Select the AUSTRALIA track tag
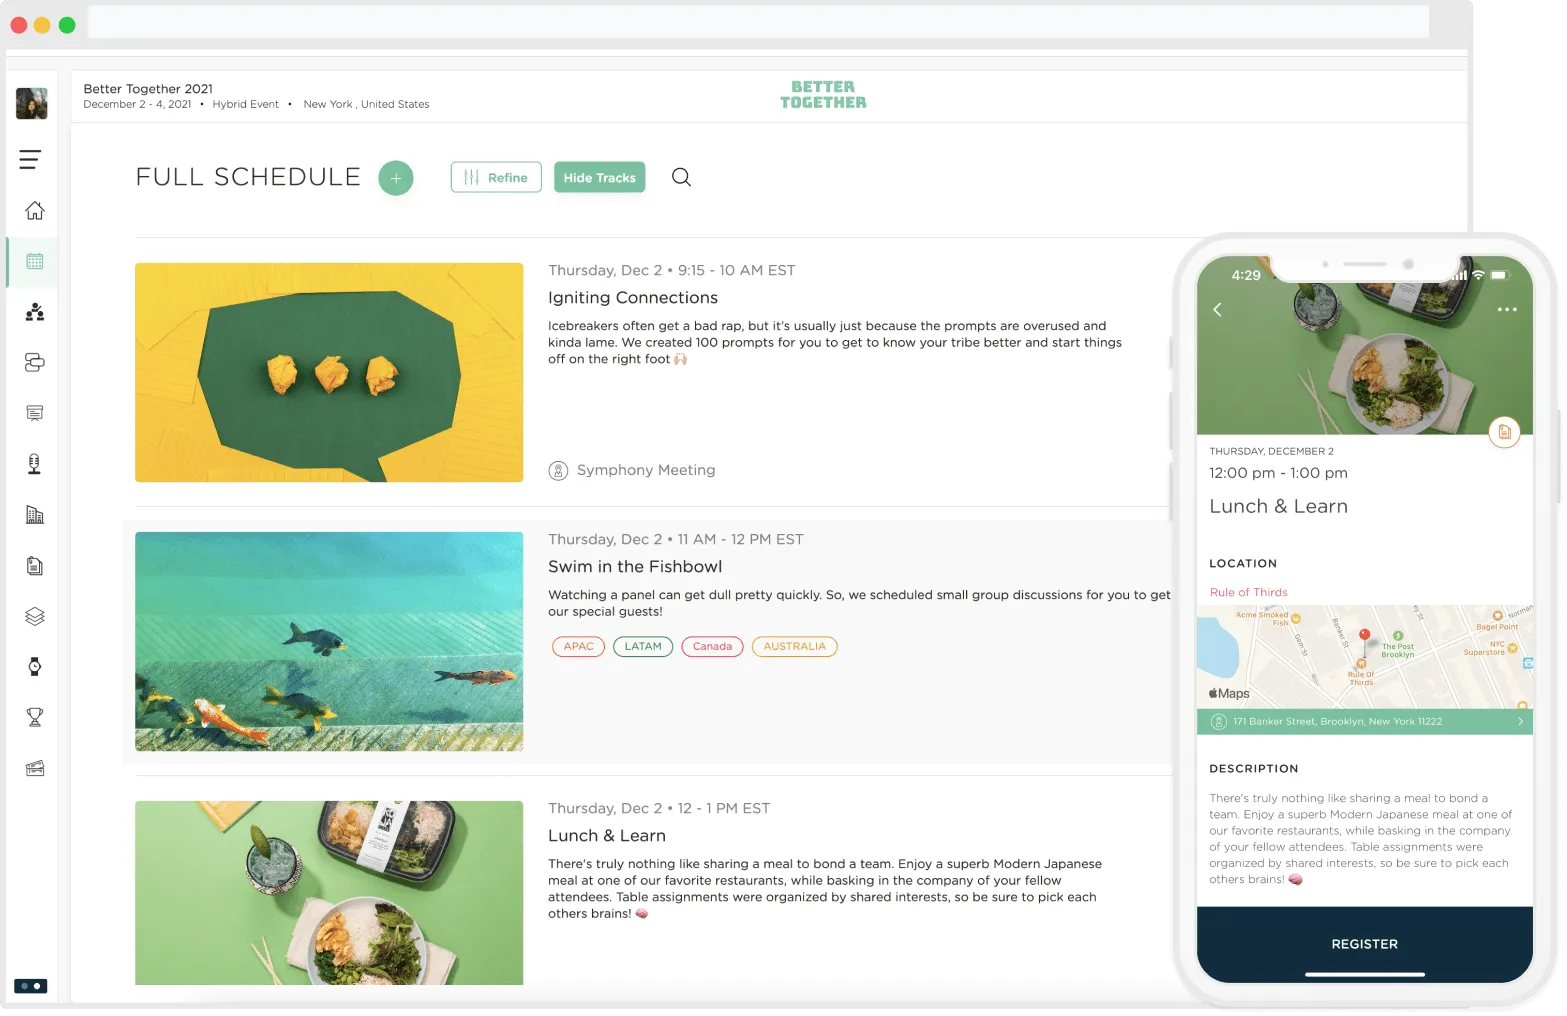The width and height of the screenshot is (1567, 1016). click(x=795, y=646)
